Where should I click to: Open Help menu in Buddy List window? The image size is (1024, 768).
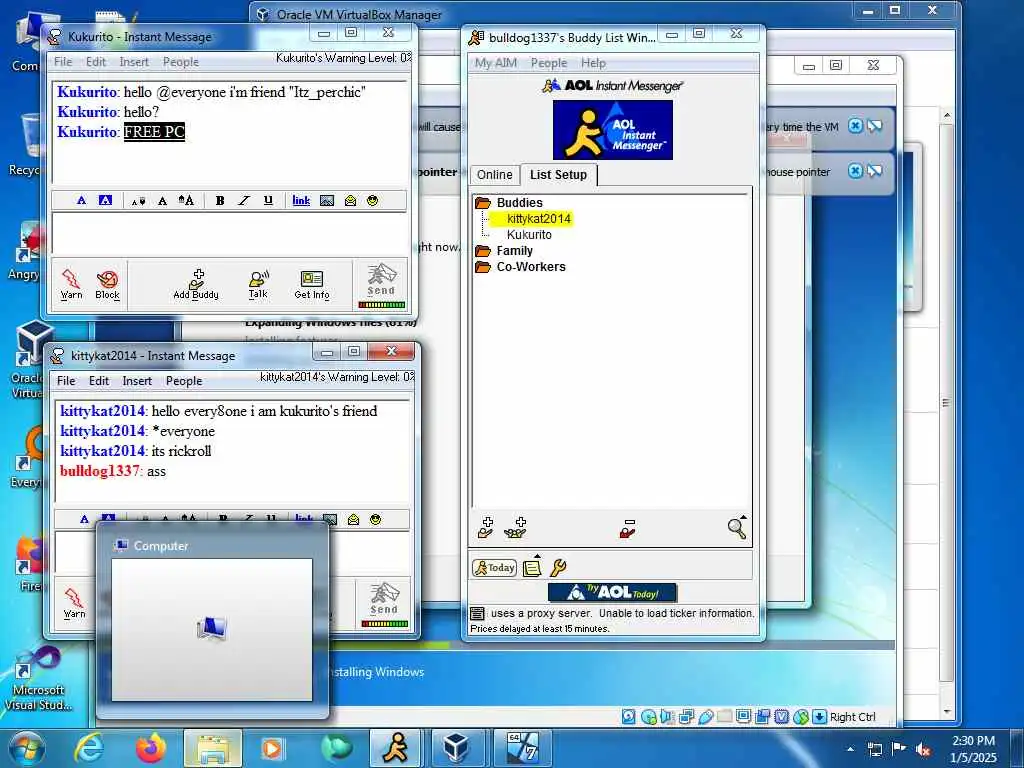[593, 63]
